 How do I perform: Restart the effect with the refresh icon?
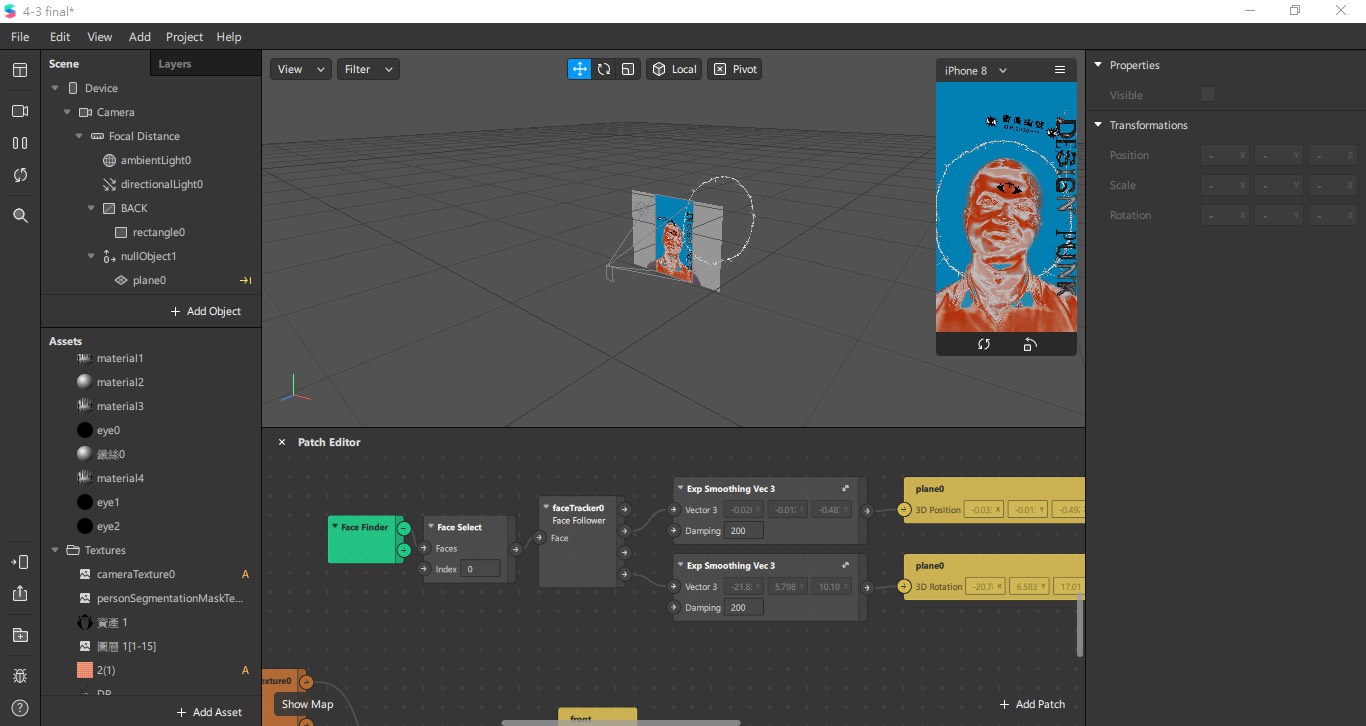pos(20,175)
